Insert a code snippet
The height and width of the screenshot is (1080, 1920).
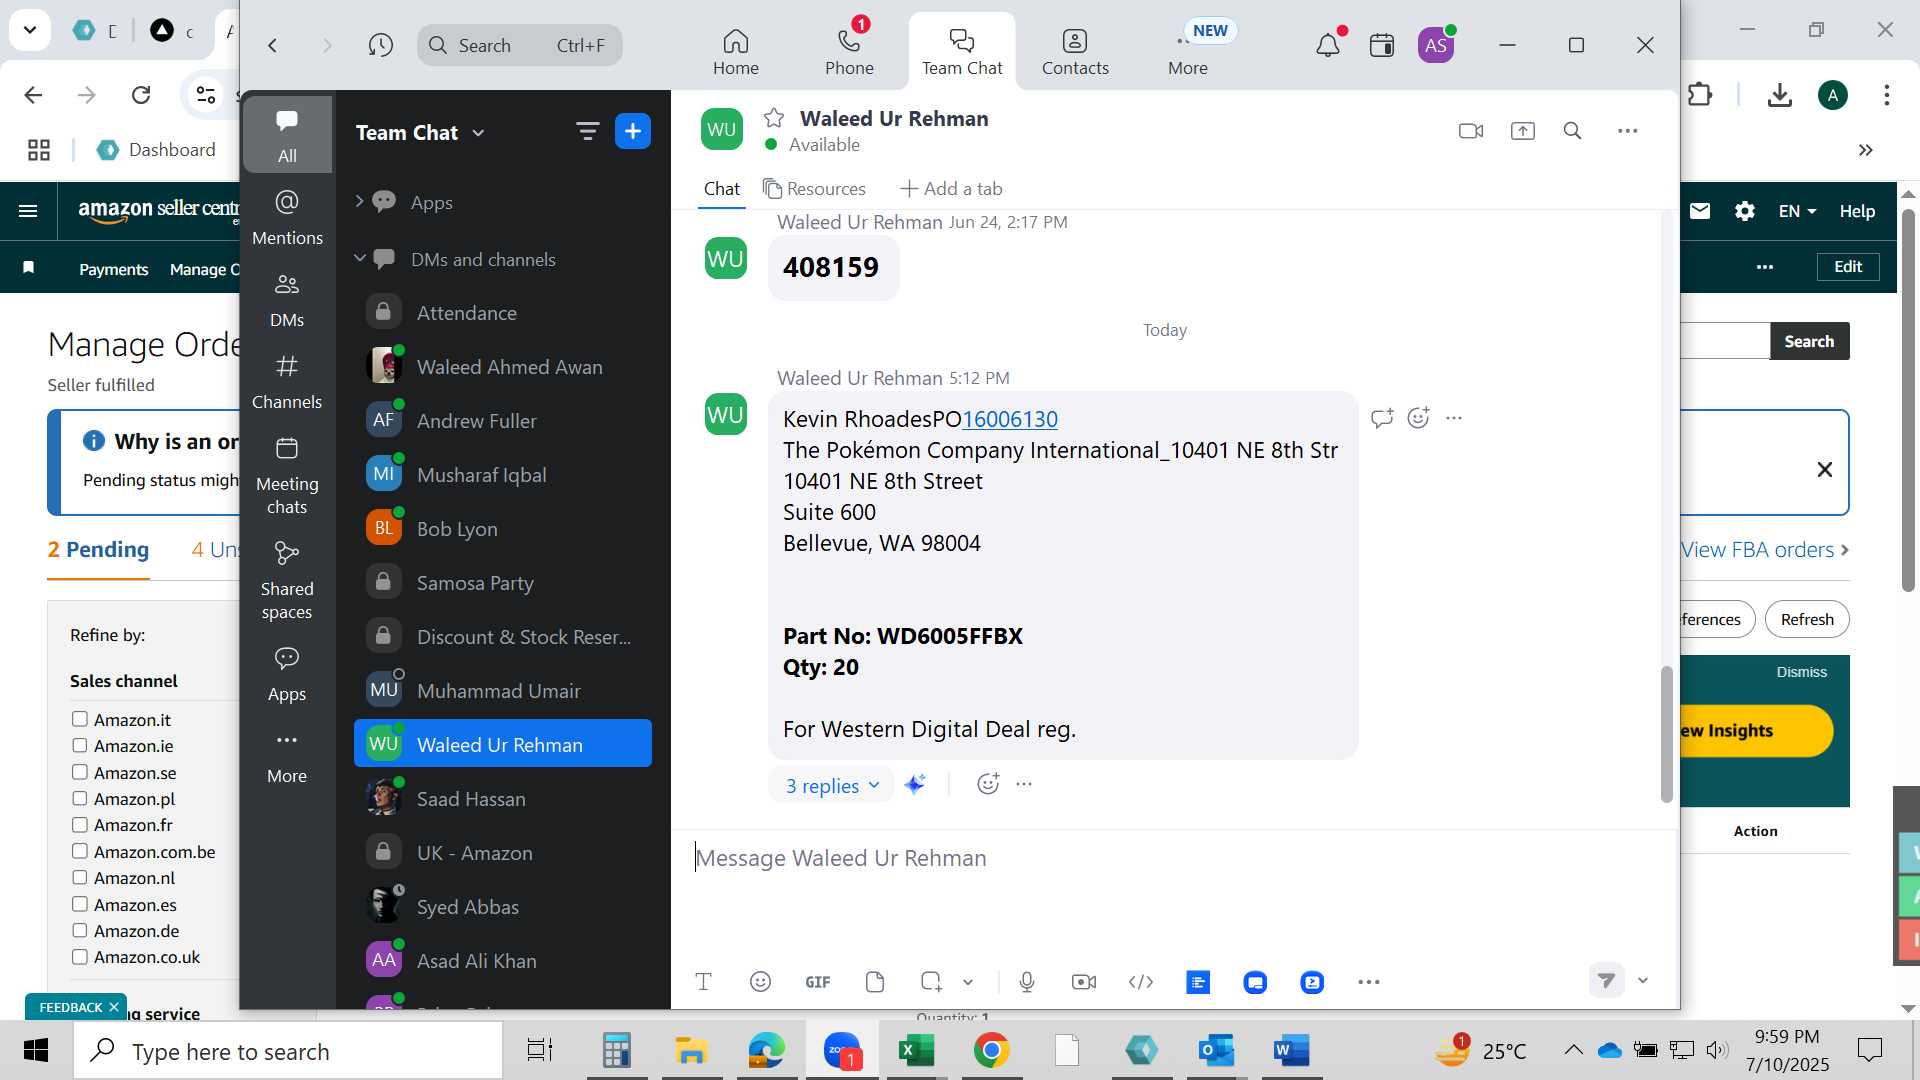click(x=1141, y=982)
